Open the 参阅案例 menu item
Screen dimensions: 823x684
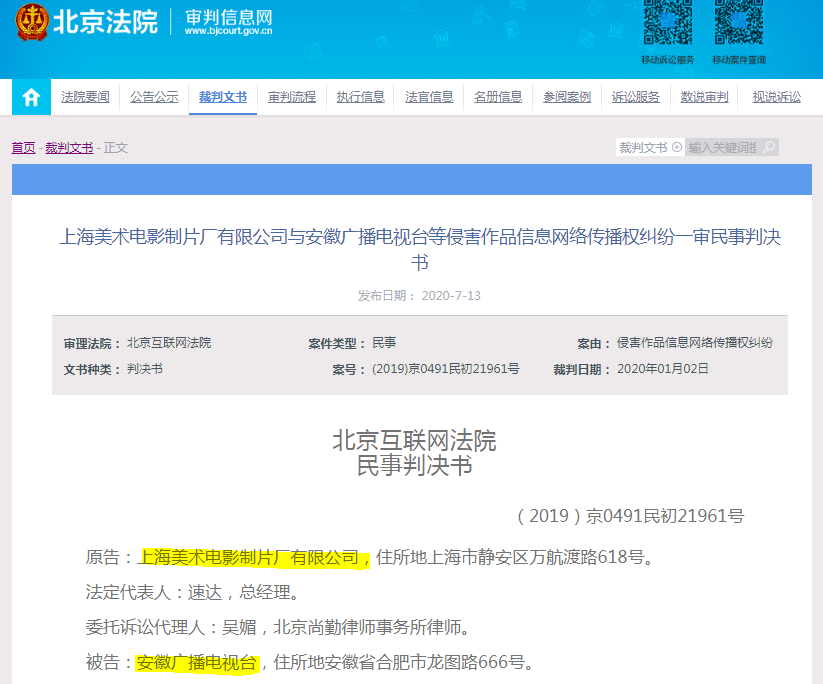click(x=567, y=97)
